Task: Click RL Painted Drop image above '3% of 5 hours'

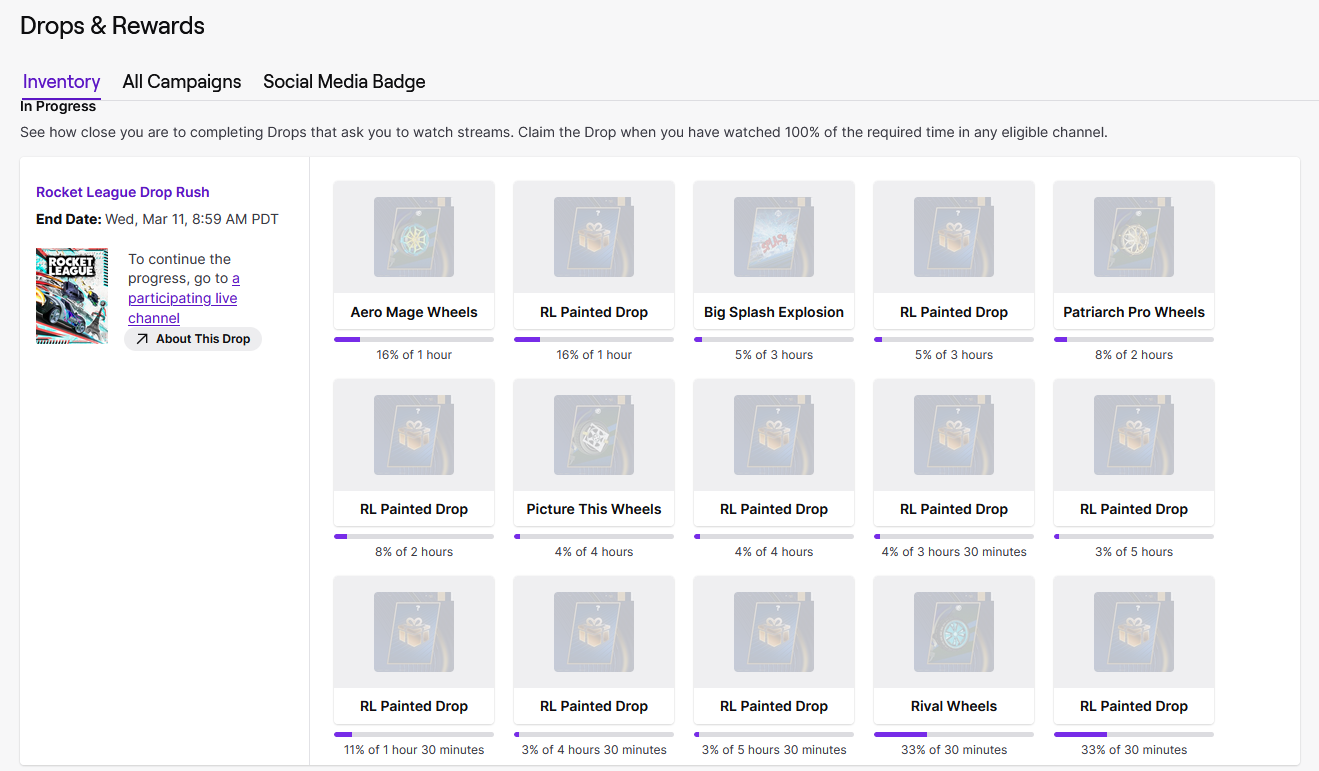Action: pos(1134,434)
